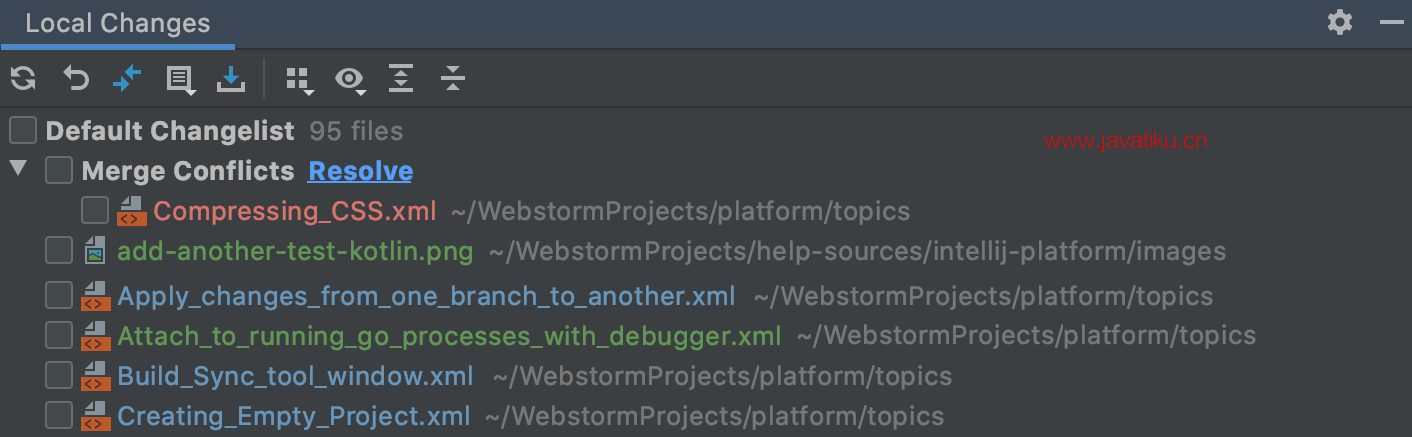Screen dimensions: 1412x437
Task: Tick the Merge Conflicts checkbox
Action: pyautogui.click(x=59, y=171)
